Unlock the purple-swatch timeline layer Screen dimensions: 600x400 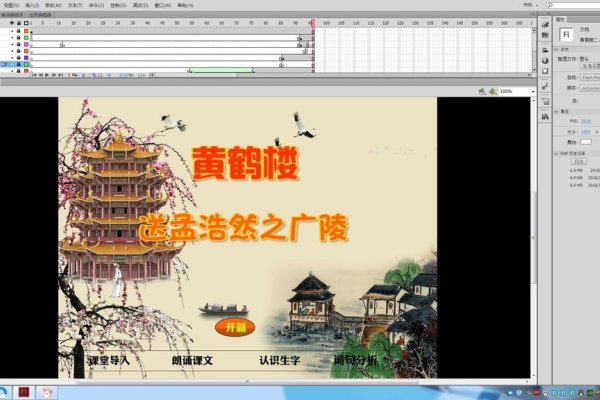(x=18, y=58)
